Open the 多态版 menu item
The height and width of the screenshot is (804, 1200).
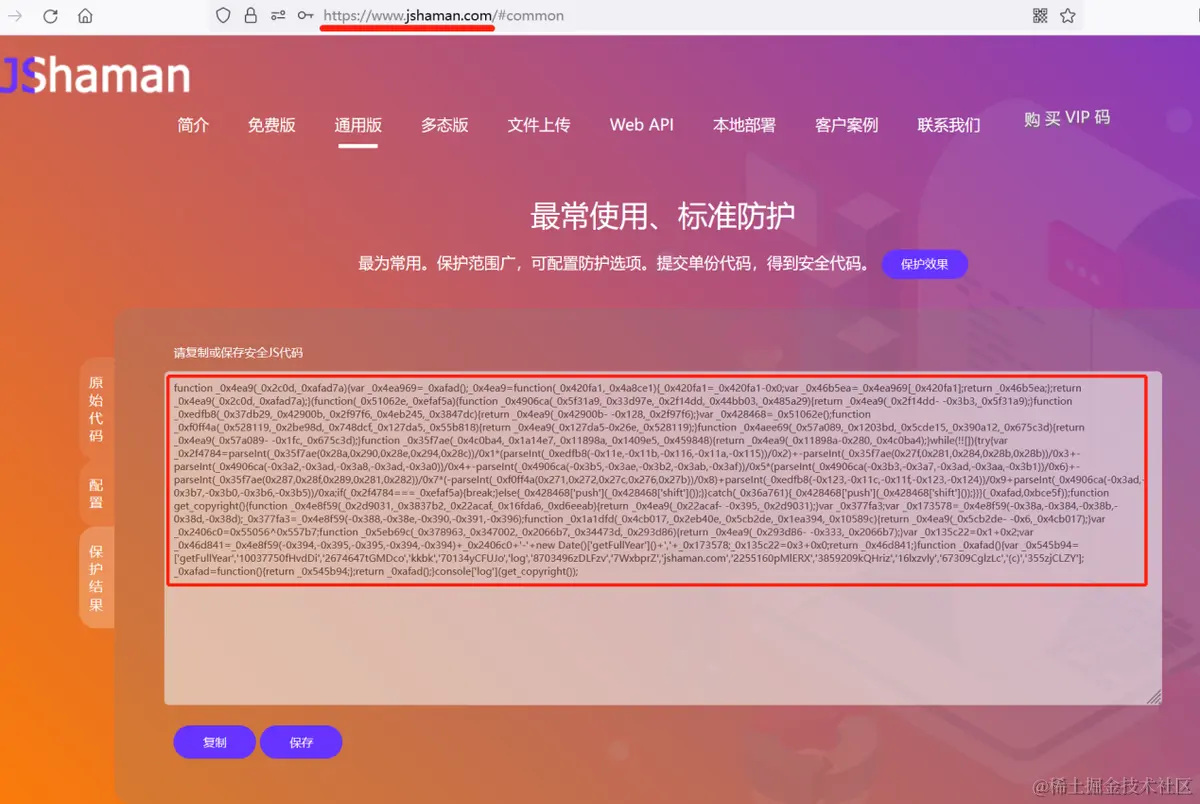pos(445,125)
